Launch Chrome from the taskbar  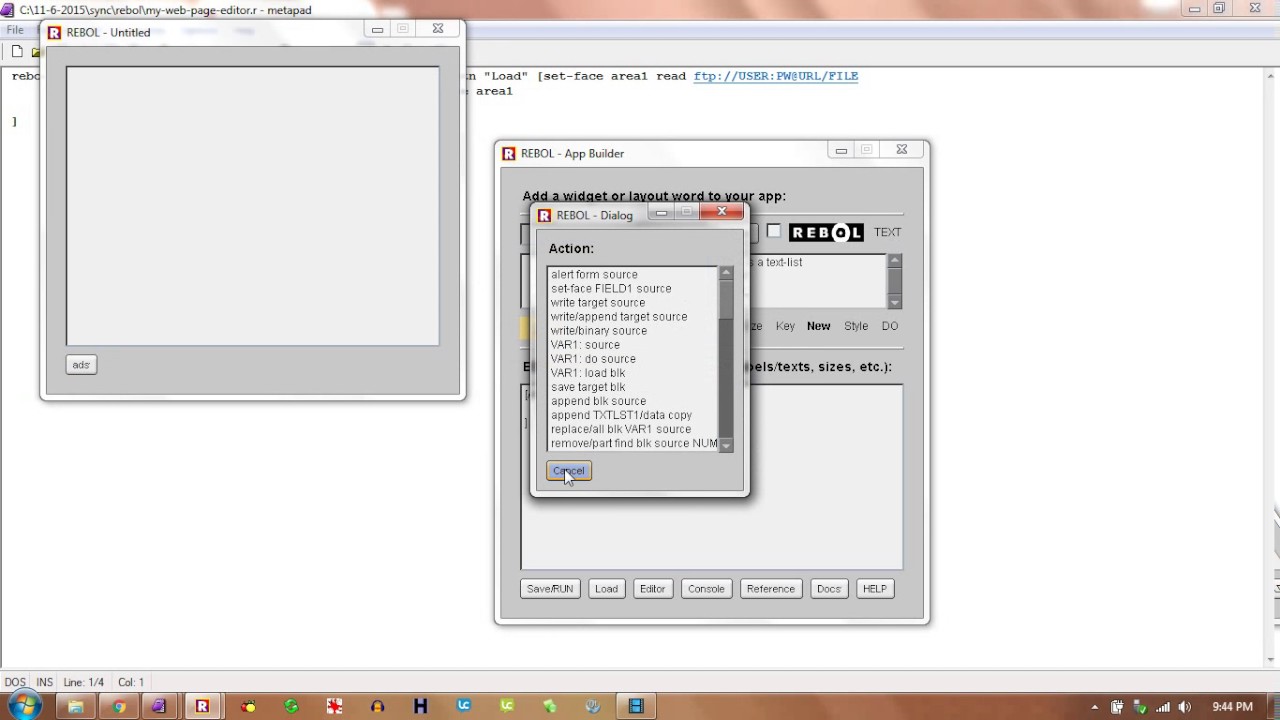[118, 706]
